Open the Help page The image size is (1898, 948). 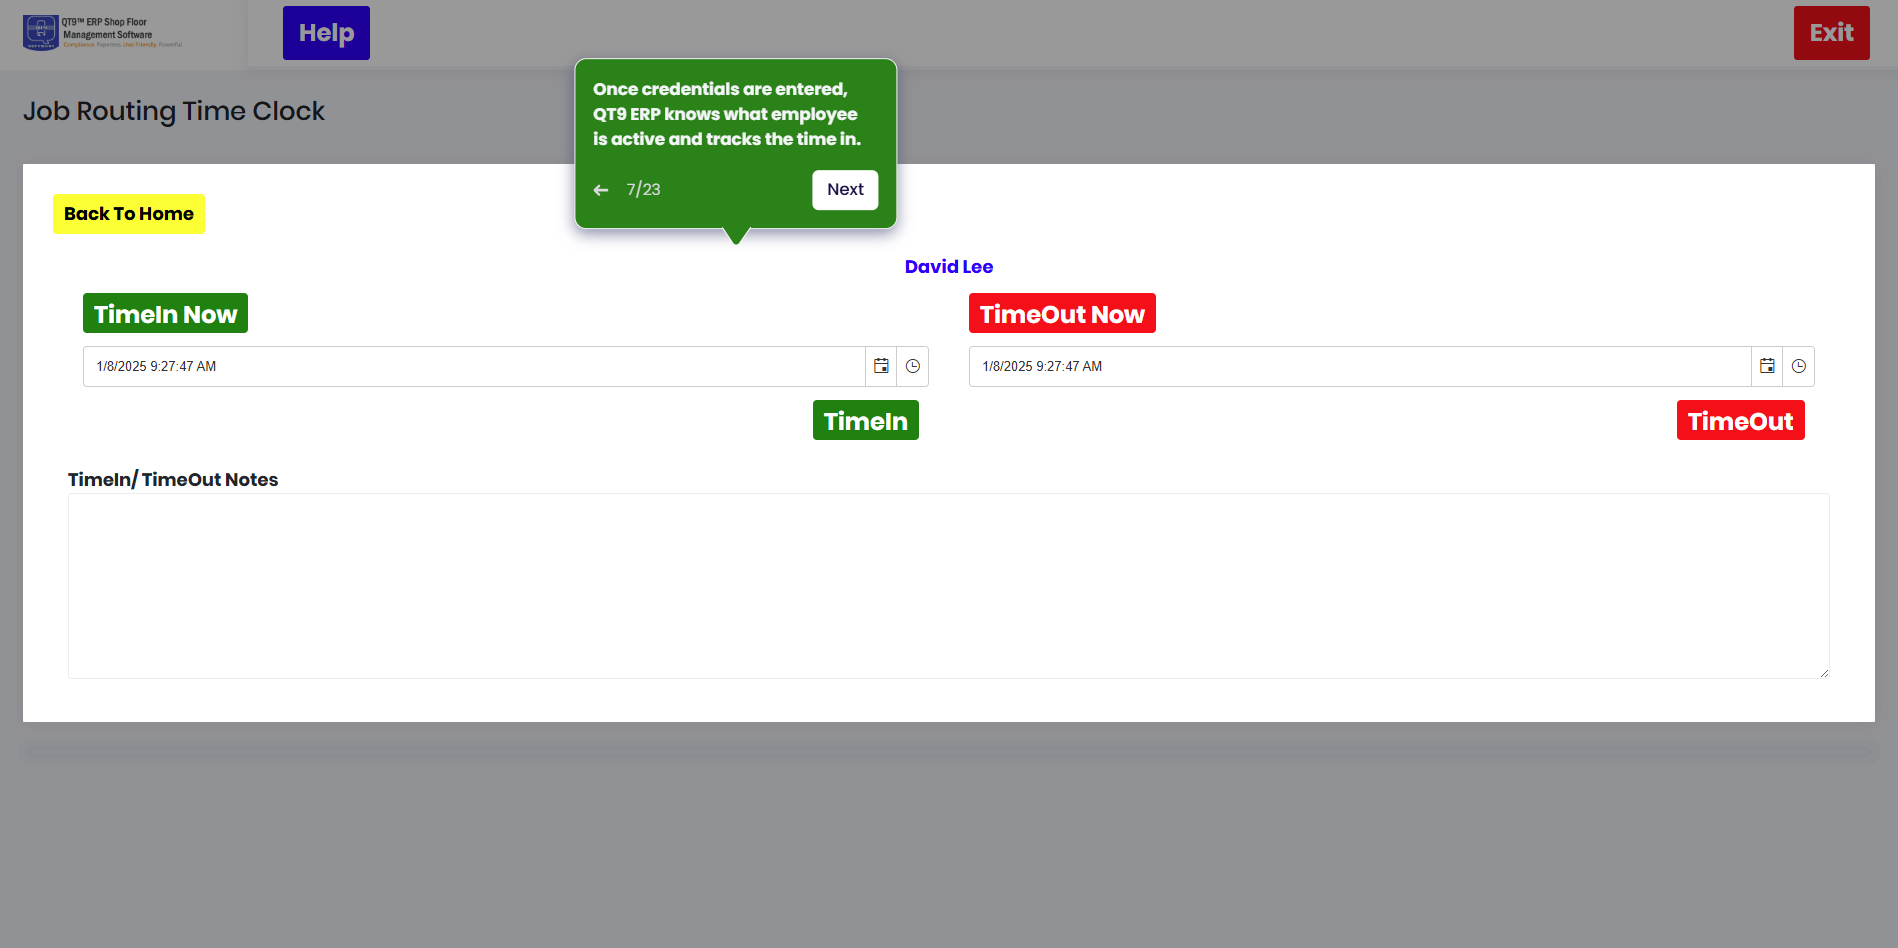[x=326, y=33]
